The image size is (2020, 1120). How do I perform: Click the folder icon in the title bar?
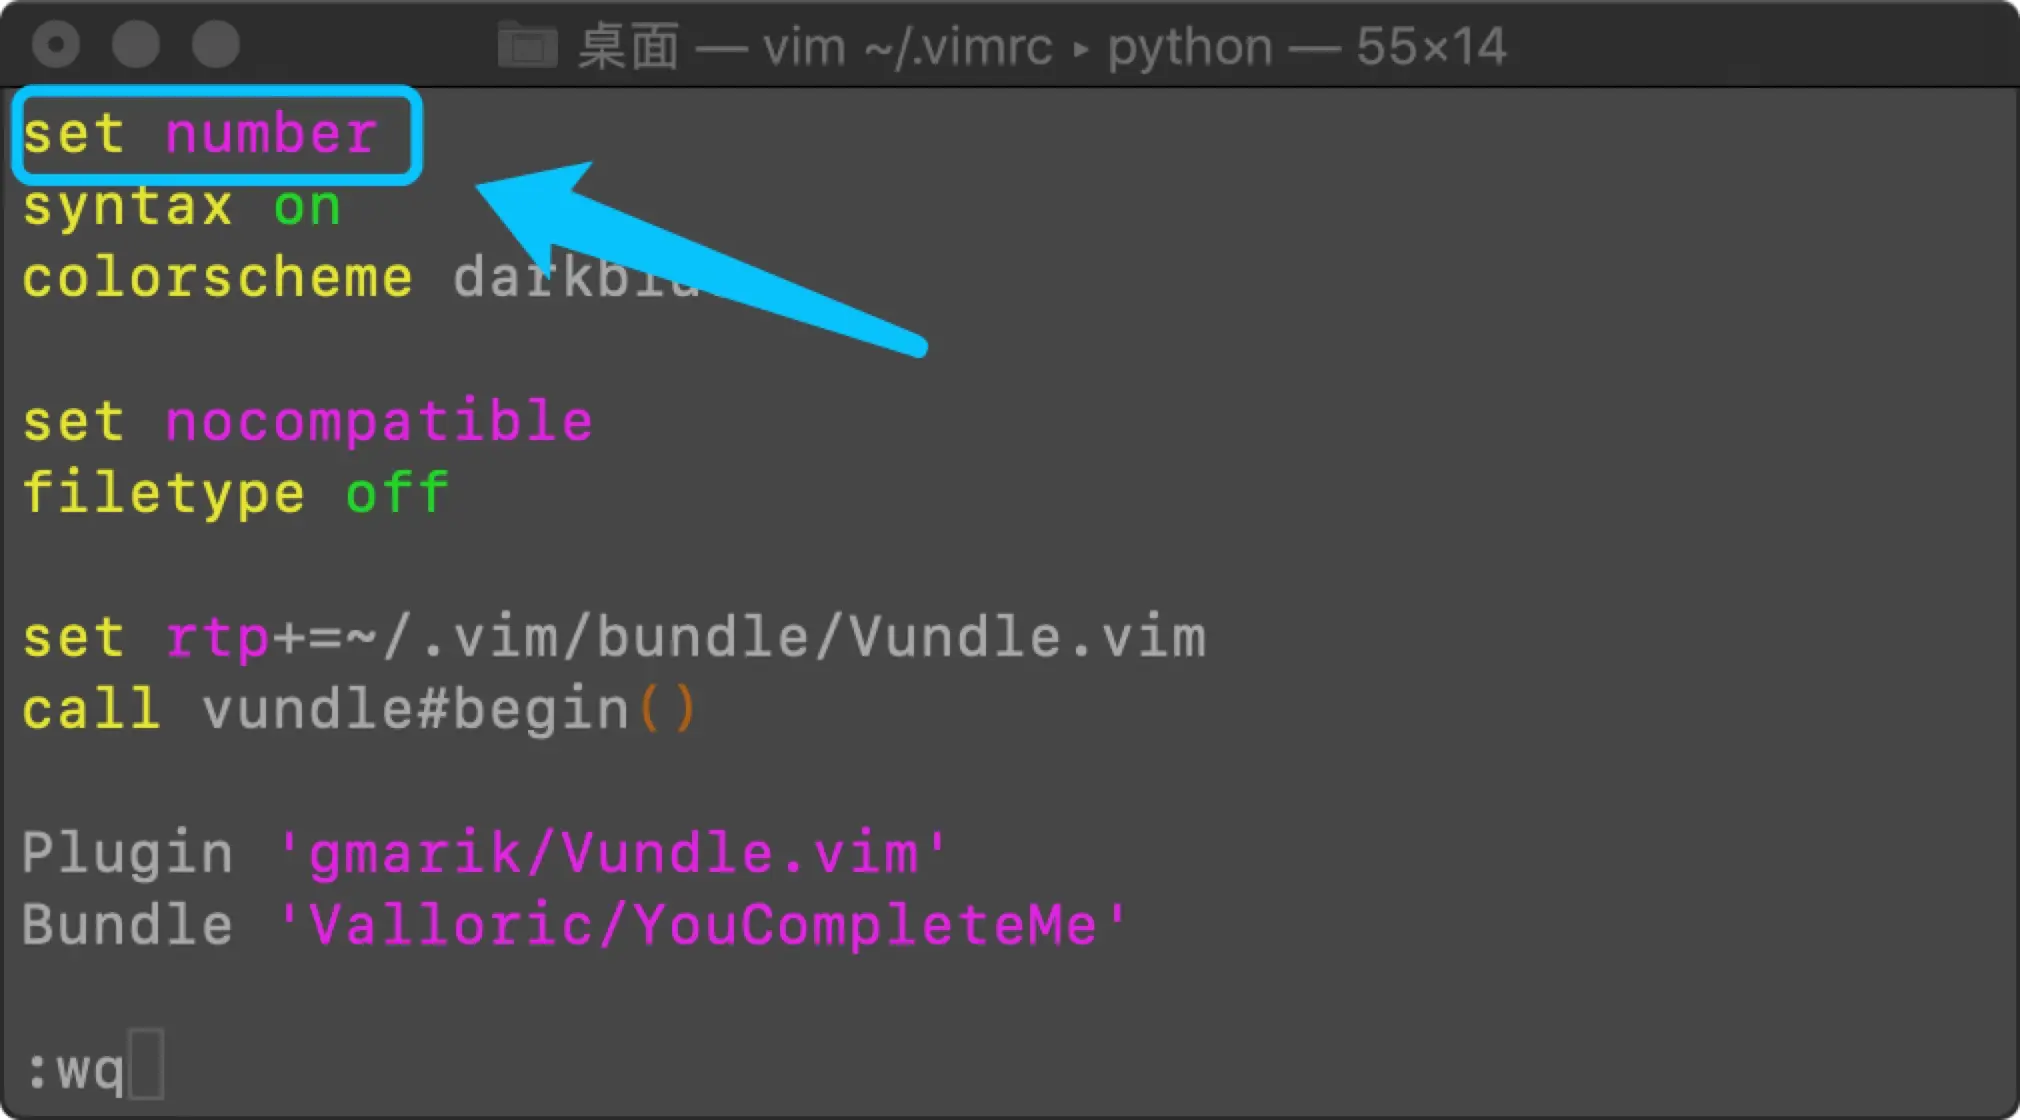pyautogui.click(x=527, y=45)
